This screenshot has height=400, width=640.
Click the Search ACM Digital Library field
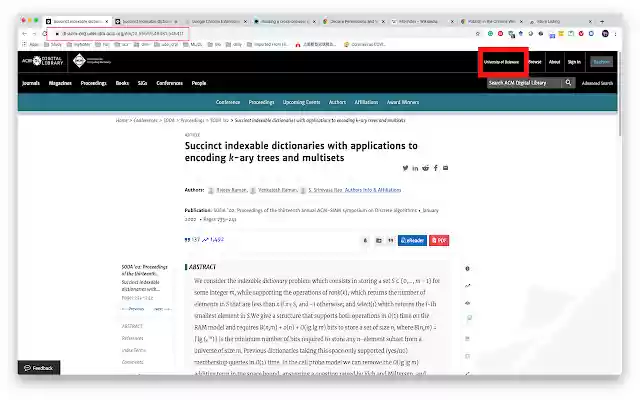pos(524,83)
